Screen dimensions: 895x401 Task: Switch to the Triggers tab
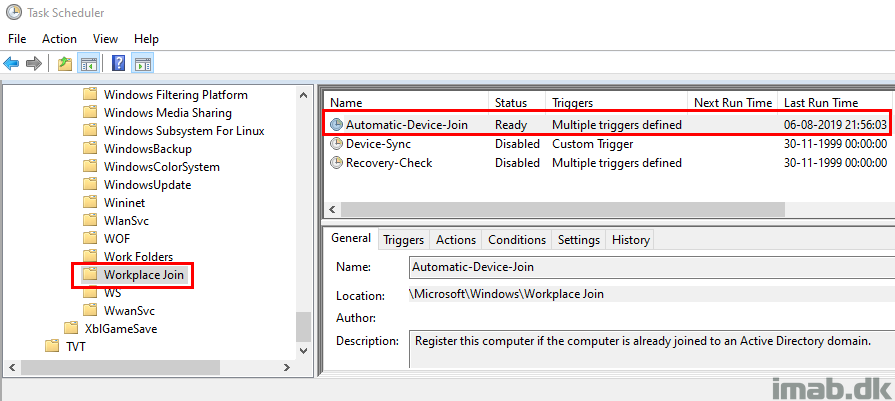pyautogui.click(x=404, y=240)
